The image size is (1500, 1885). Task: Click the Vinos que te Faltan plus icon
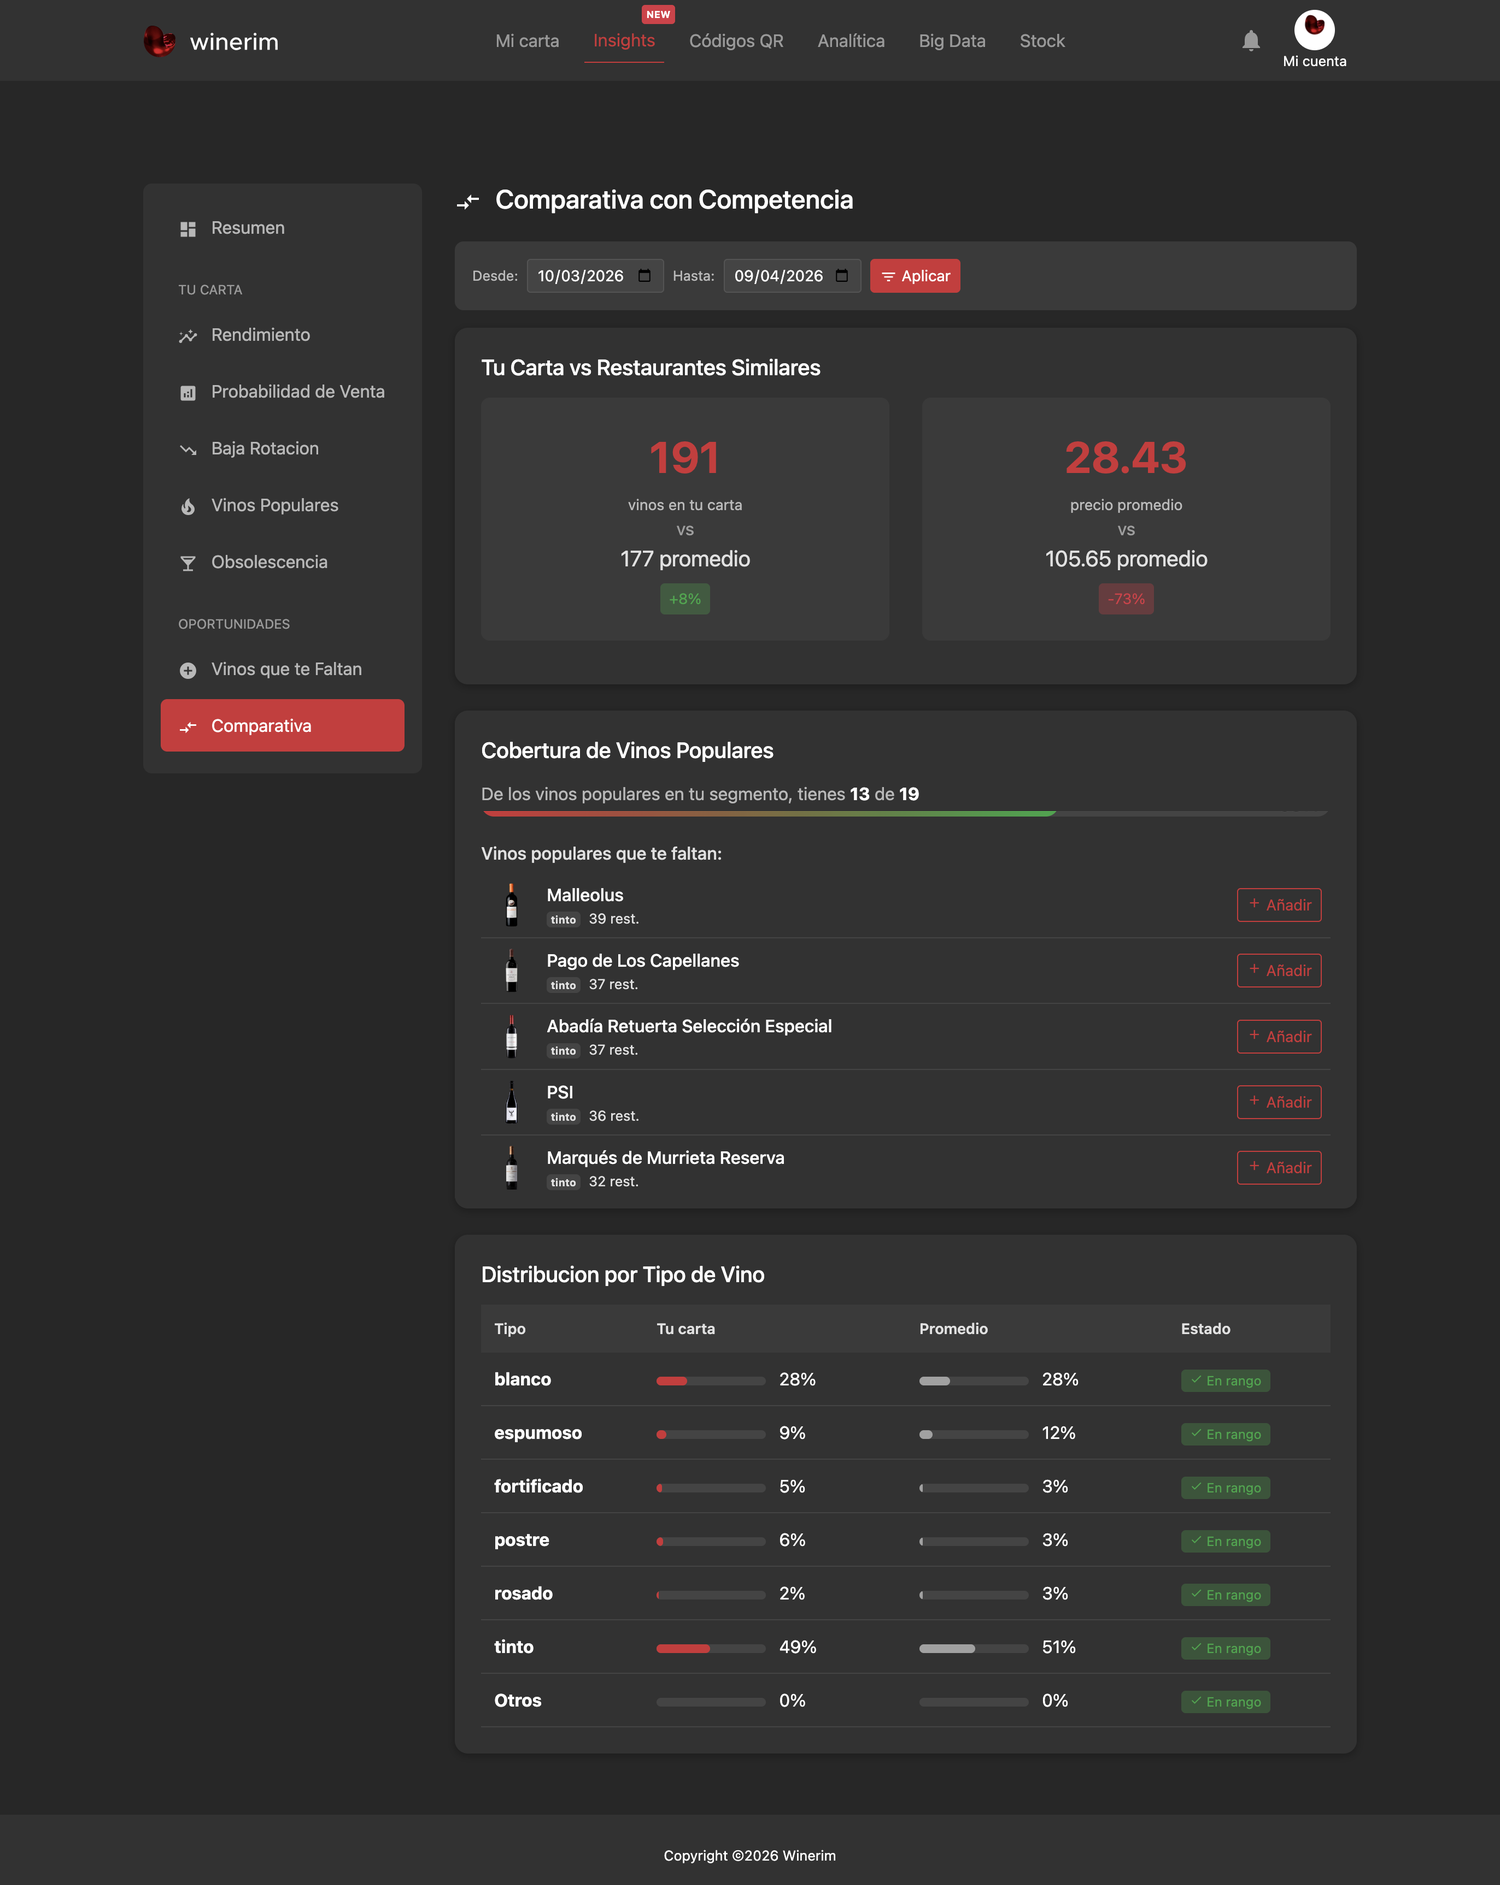(x=188, y=670)
